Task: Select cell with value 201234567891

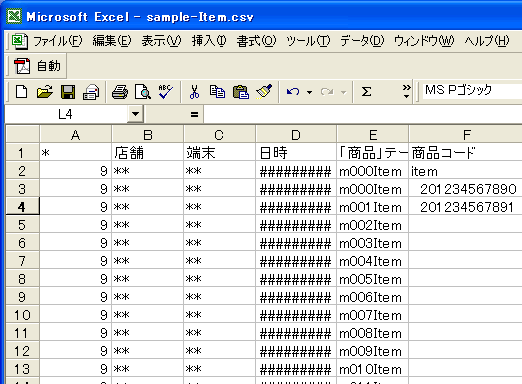Action: click(466, 207)
